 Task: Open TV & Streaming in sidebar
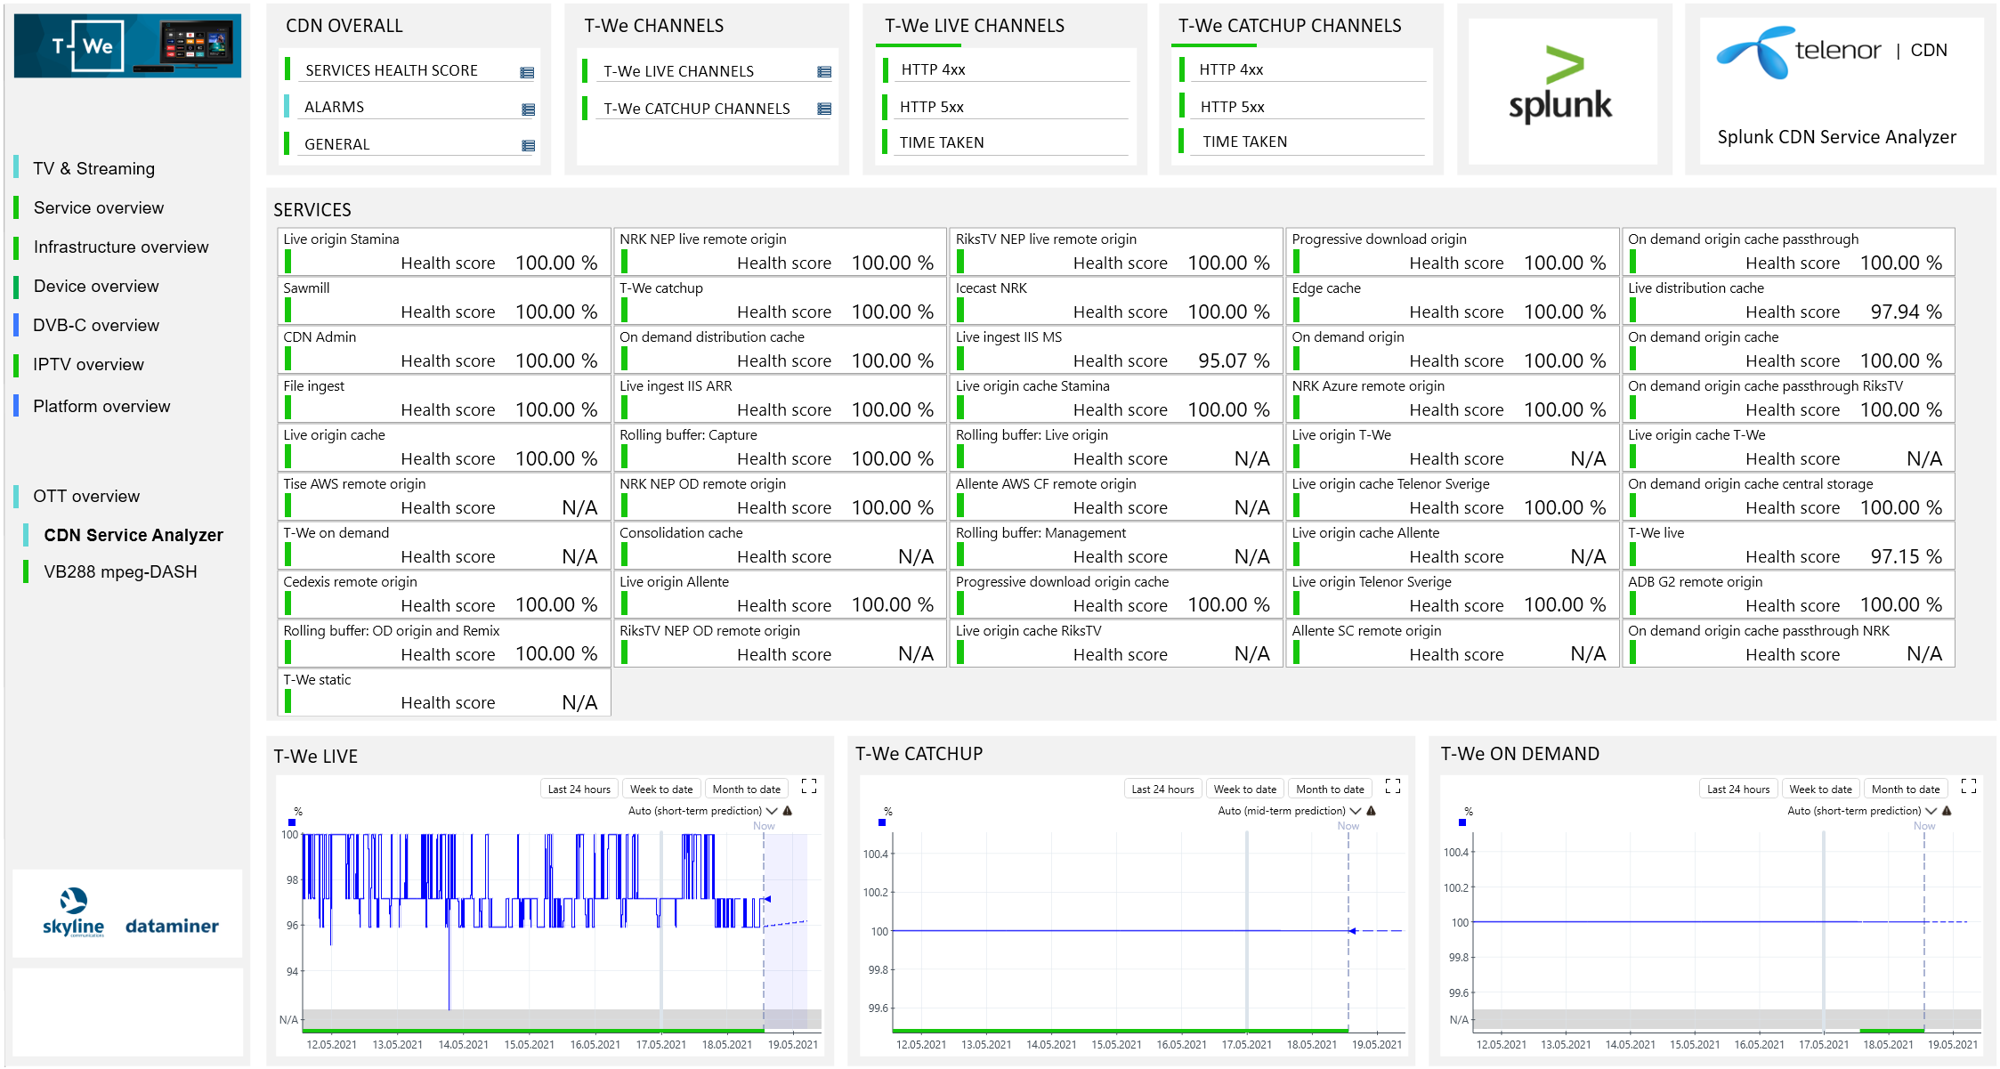click(x=94, y=168)
